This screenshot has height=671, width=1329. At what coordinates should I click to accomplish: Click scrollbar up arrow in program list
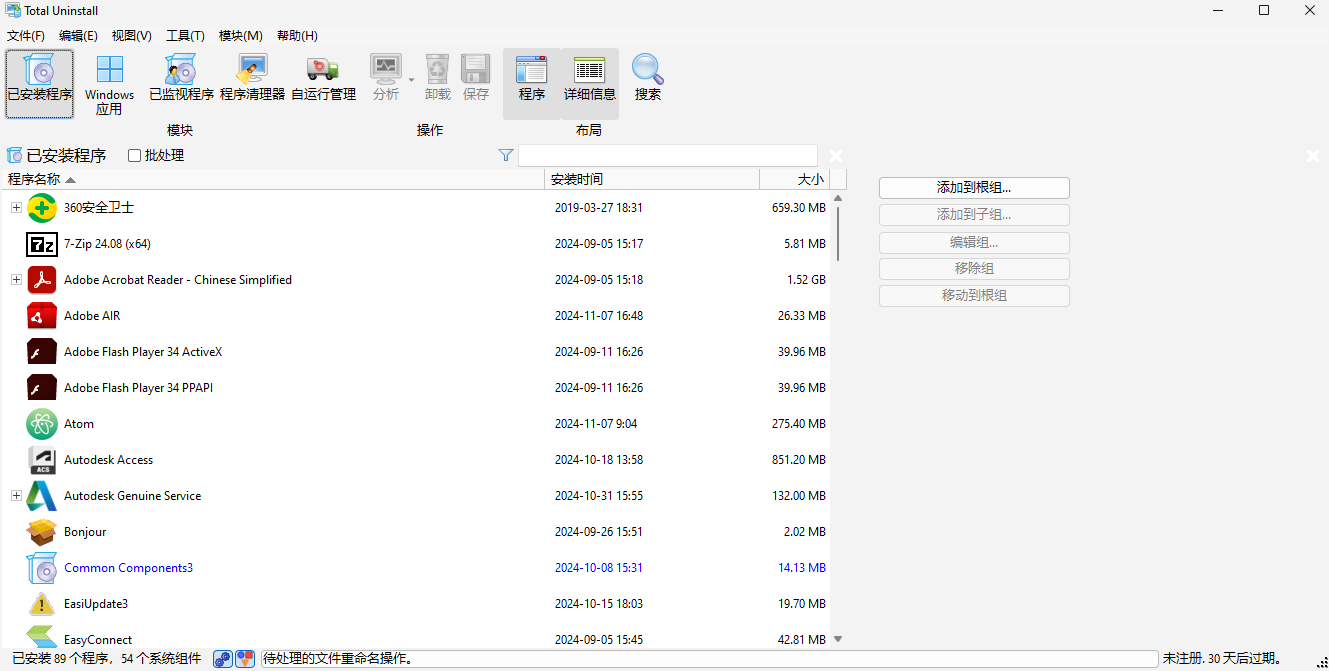click(838, 198)
